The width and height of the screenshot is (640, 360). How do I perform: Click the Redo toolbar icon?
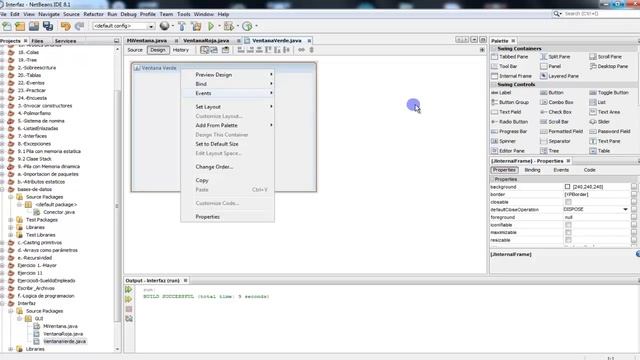(79, 26)
